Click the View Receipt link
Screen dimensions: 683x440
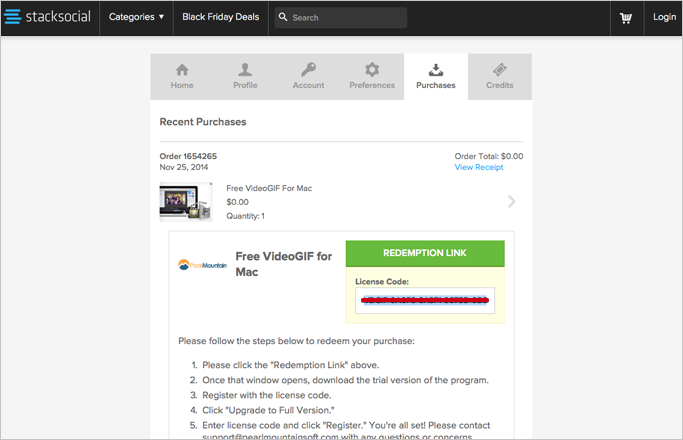[479, 167]
